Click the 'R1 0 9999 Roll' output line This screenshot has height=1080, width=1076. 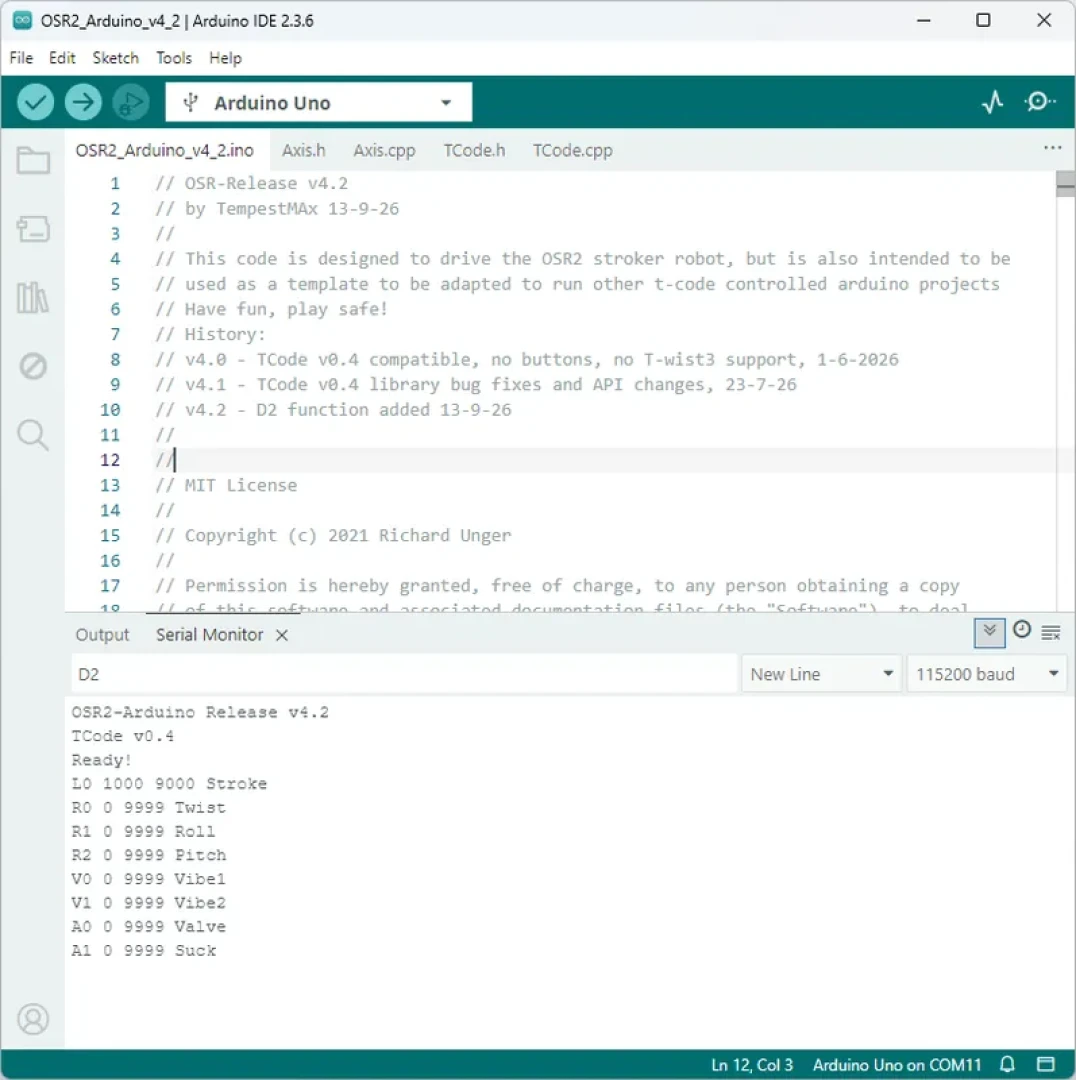pyautogui.click(x=143, y=831)
